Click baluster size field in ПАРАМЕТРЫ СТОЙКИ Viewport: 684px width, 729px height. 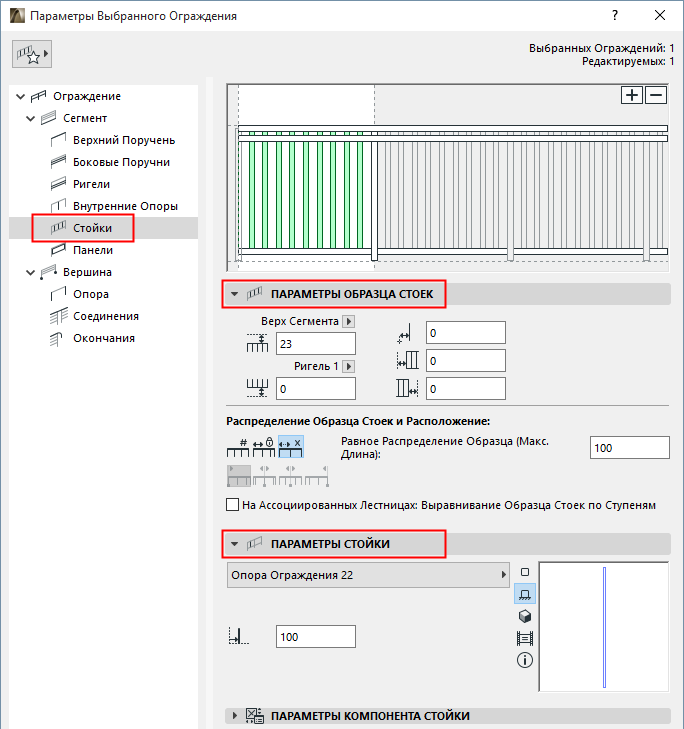[x=316, y=636]
